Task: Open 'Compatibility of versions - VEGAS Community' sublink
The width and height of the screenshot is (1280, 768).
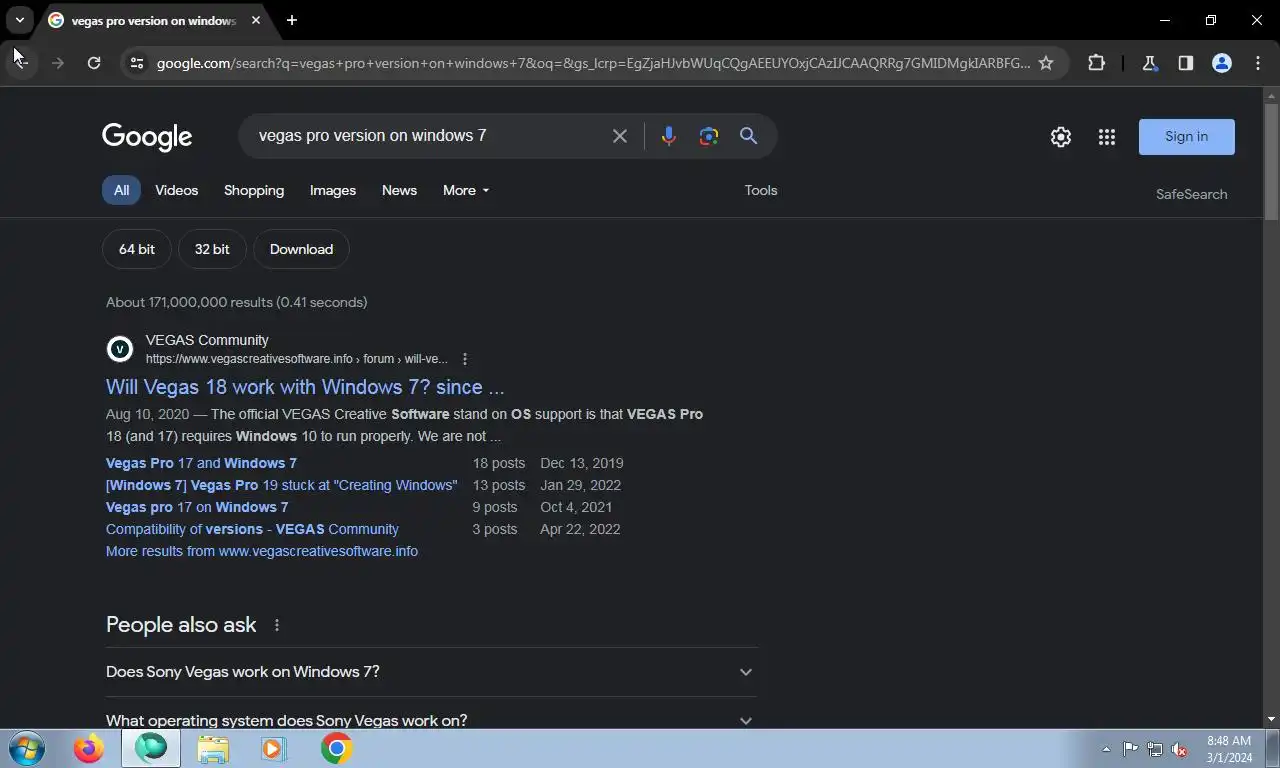Action: tap(252, 529)
